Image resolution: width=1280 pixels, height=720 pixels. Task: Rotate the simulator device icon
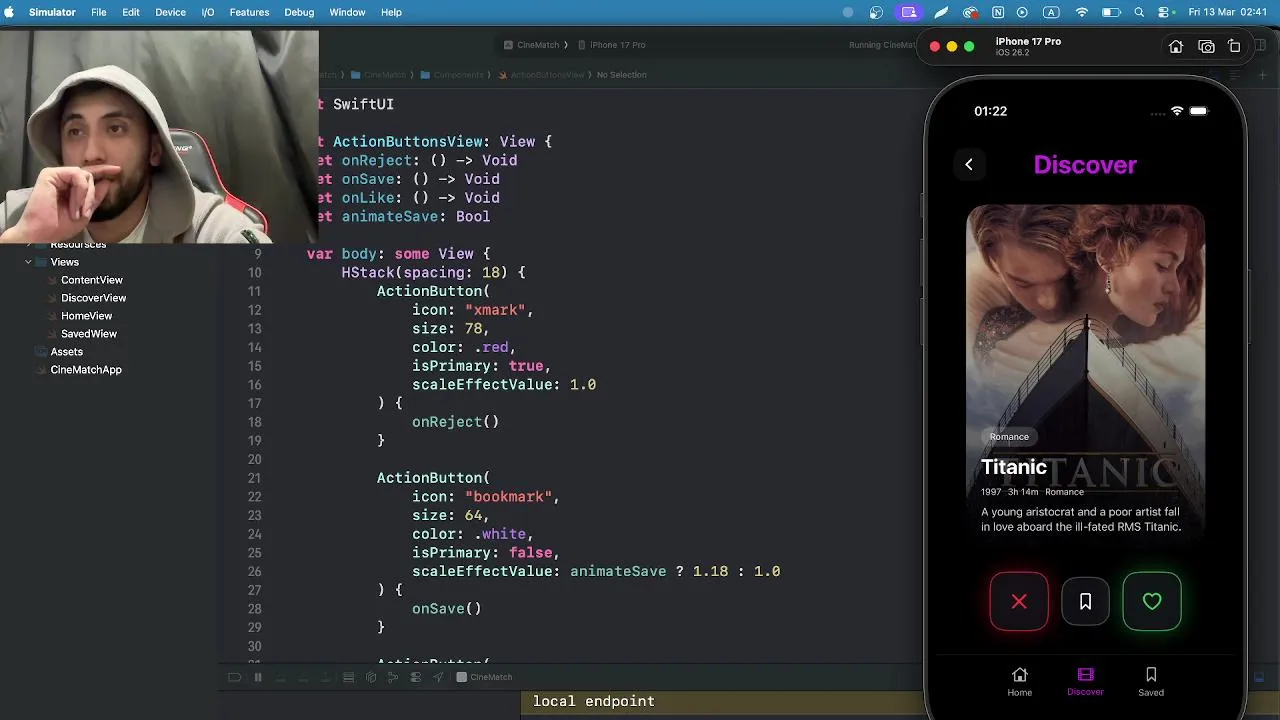1235,47
